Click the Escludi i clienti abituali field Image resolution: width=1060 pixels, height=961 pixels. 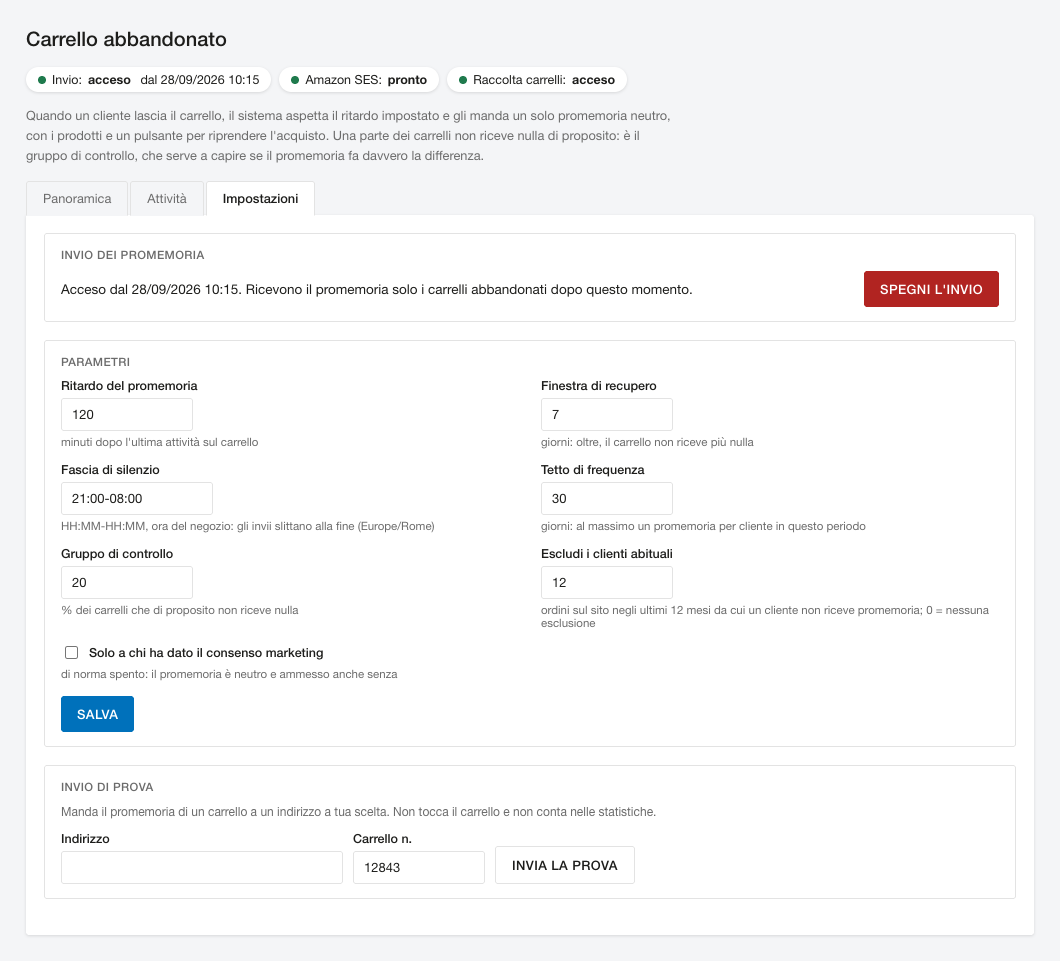(606, 582)
